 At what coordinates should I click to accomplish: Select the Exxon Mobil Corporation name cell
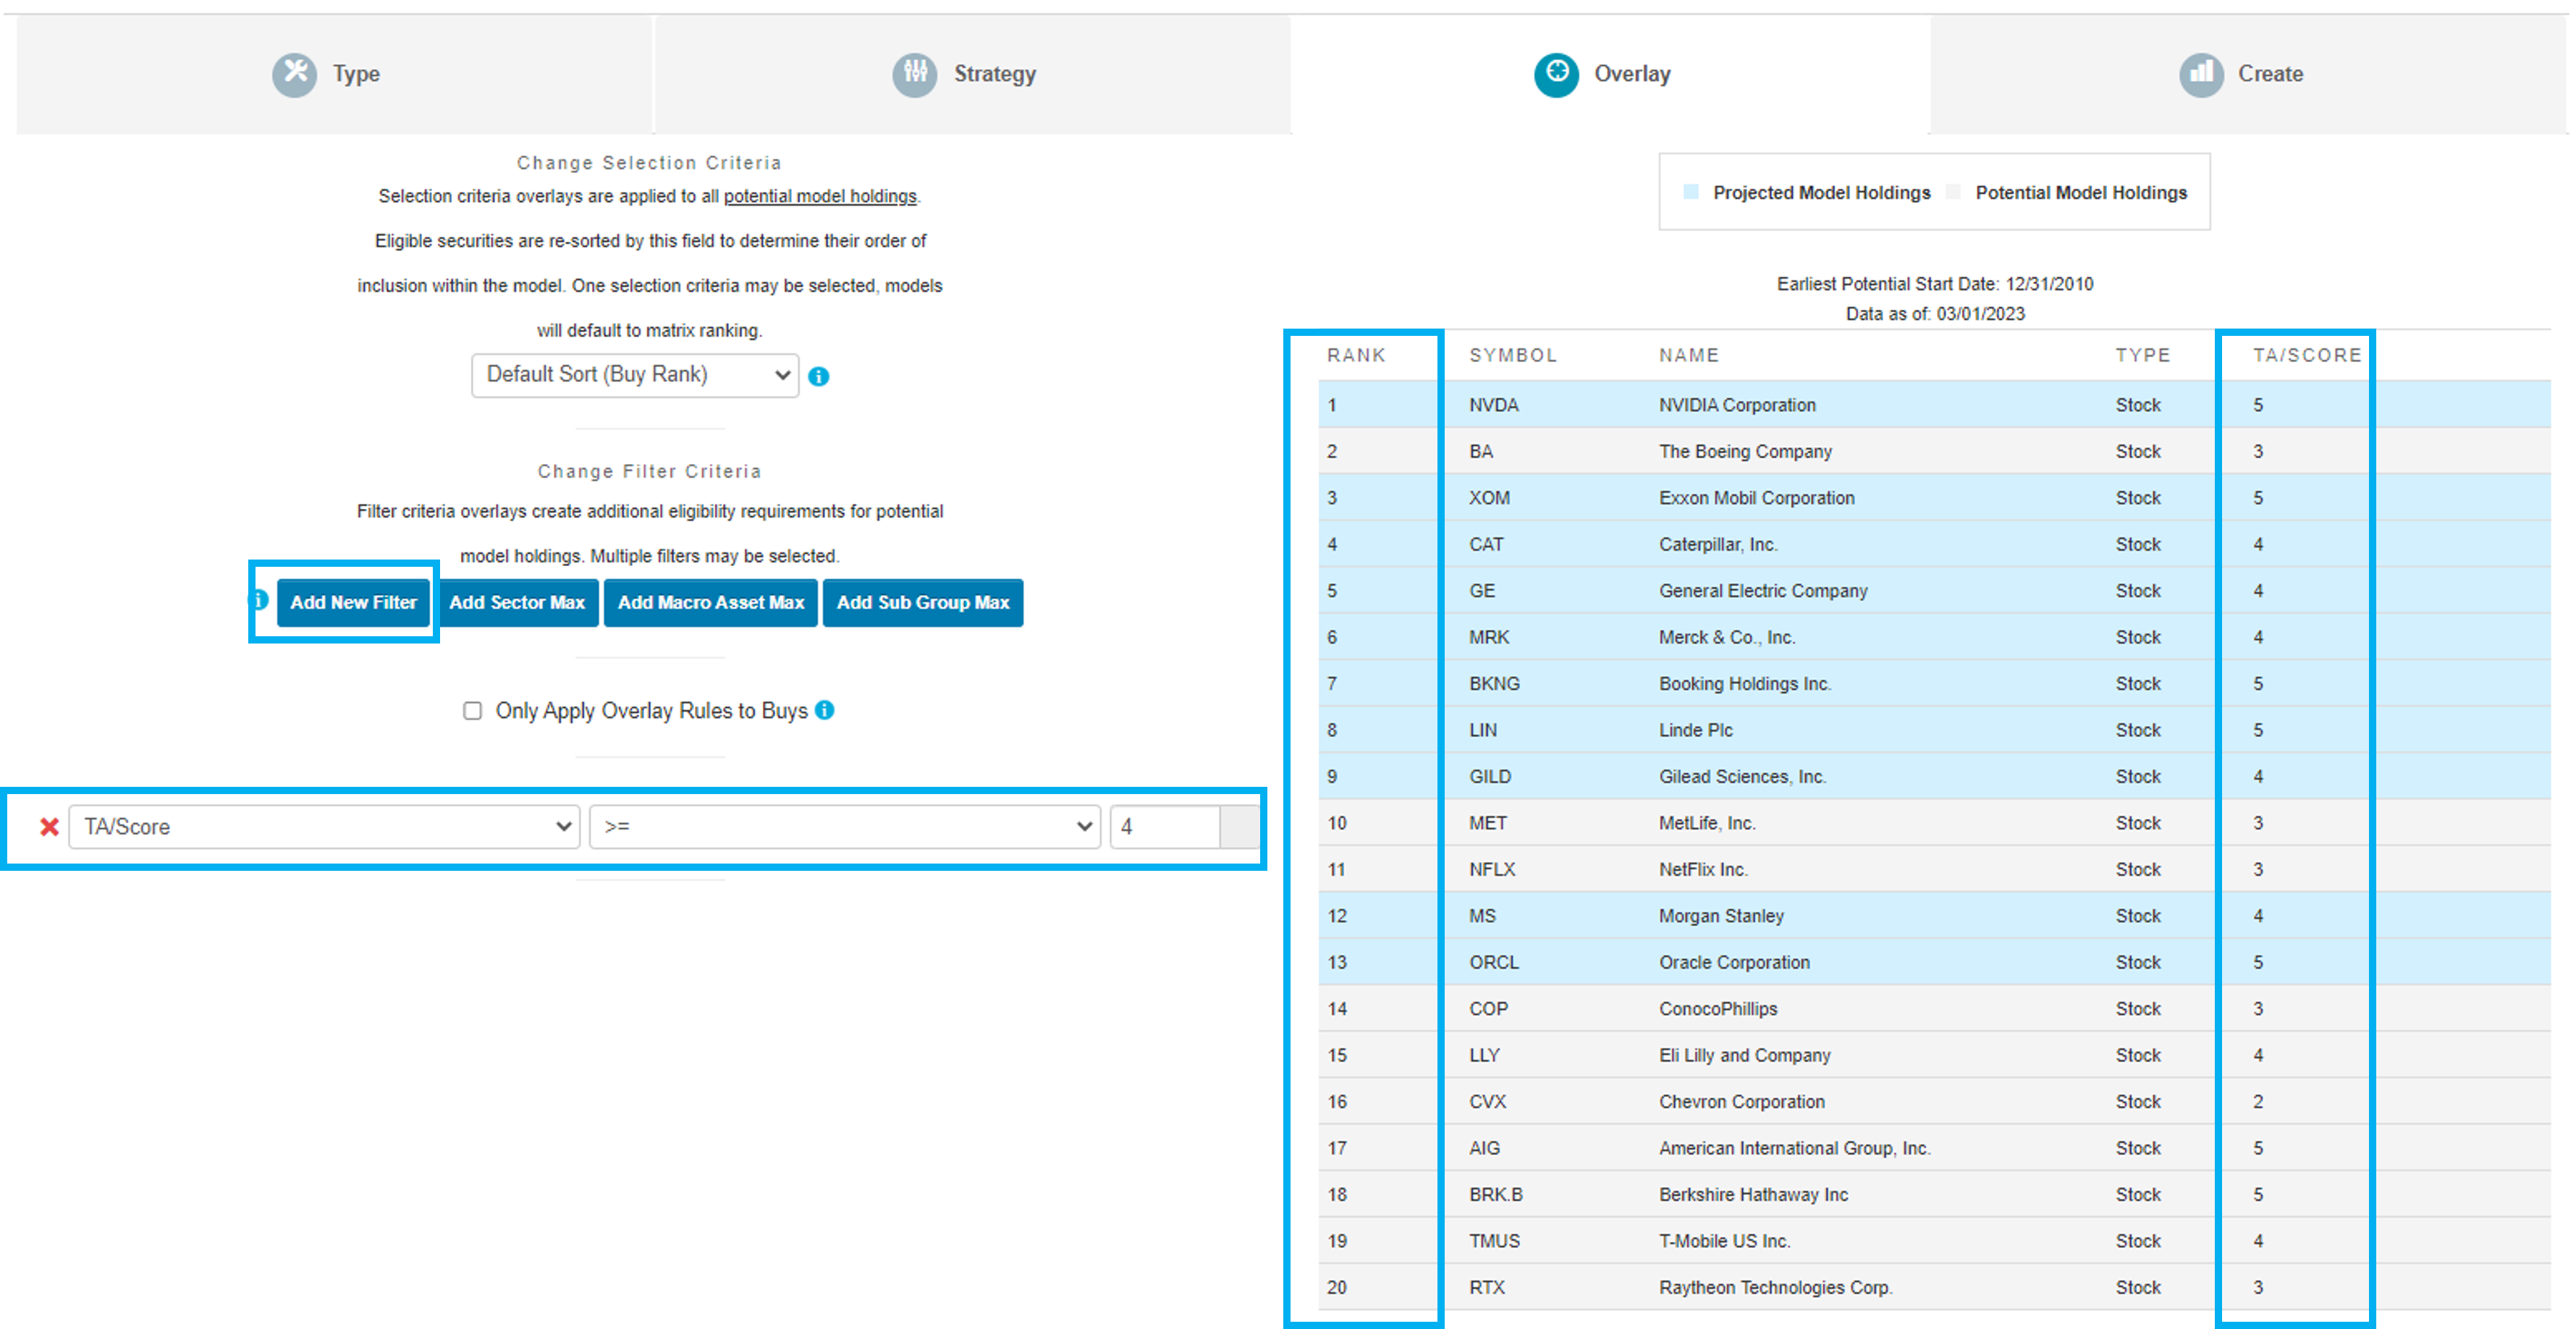coord(1756,498)
